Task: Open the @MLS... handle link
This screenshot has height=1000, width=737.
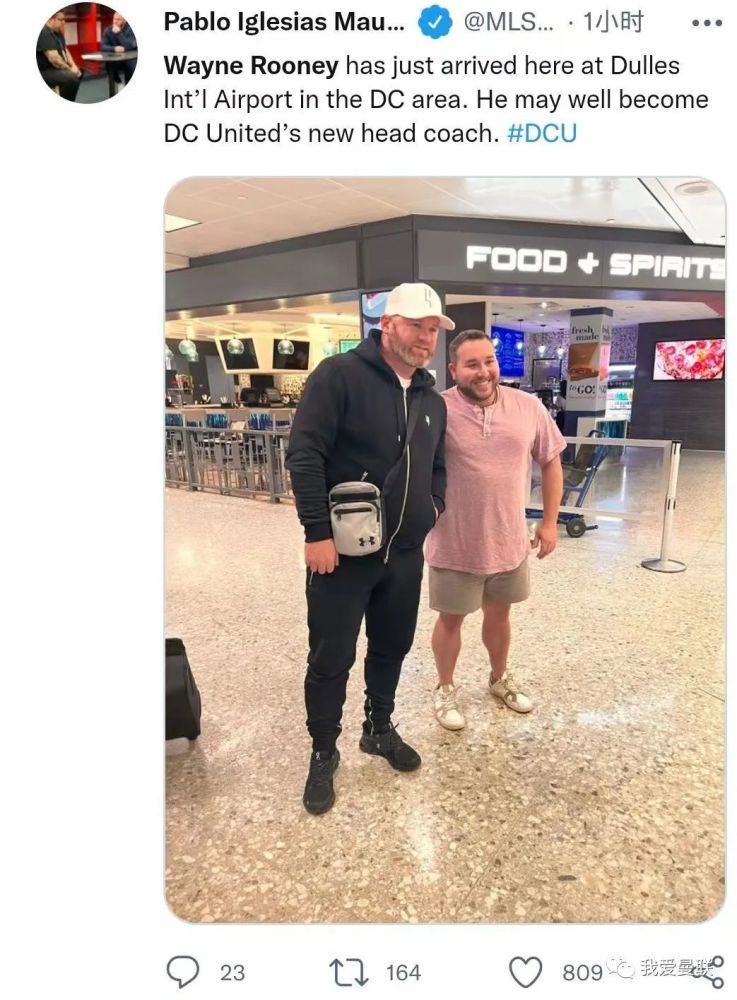Action: pyautogui.click(x=508, y=22)
